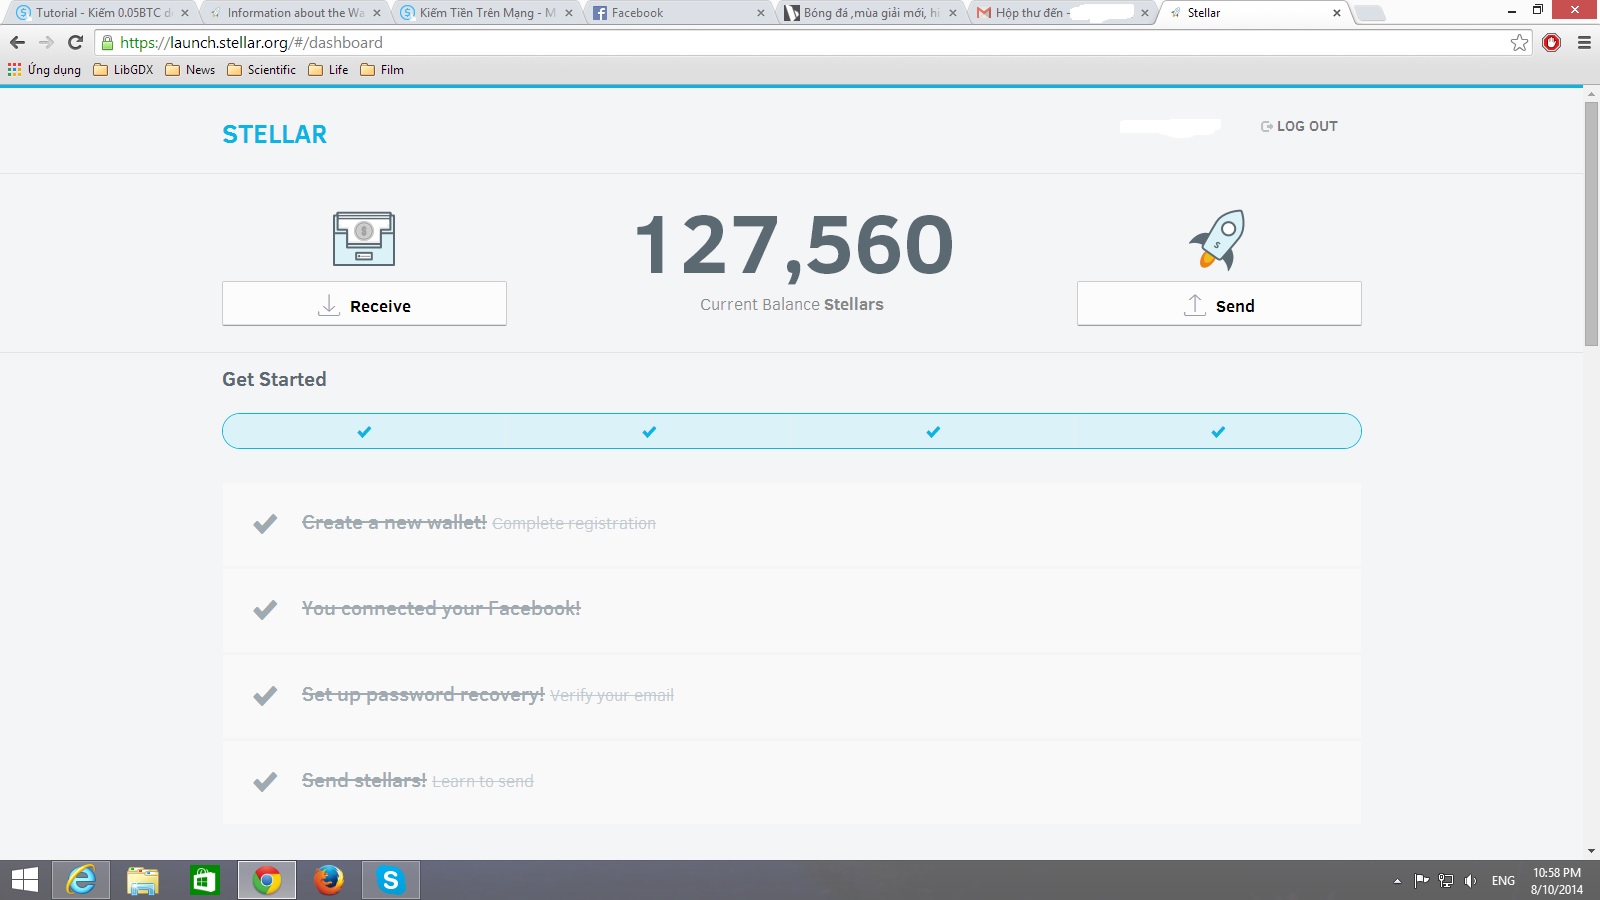
Task: Open a new tab button
Action: pos(1370,13)
